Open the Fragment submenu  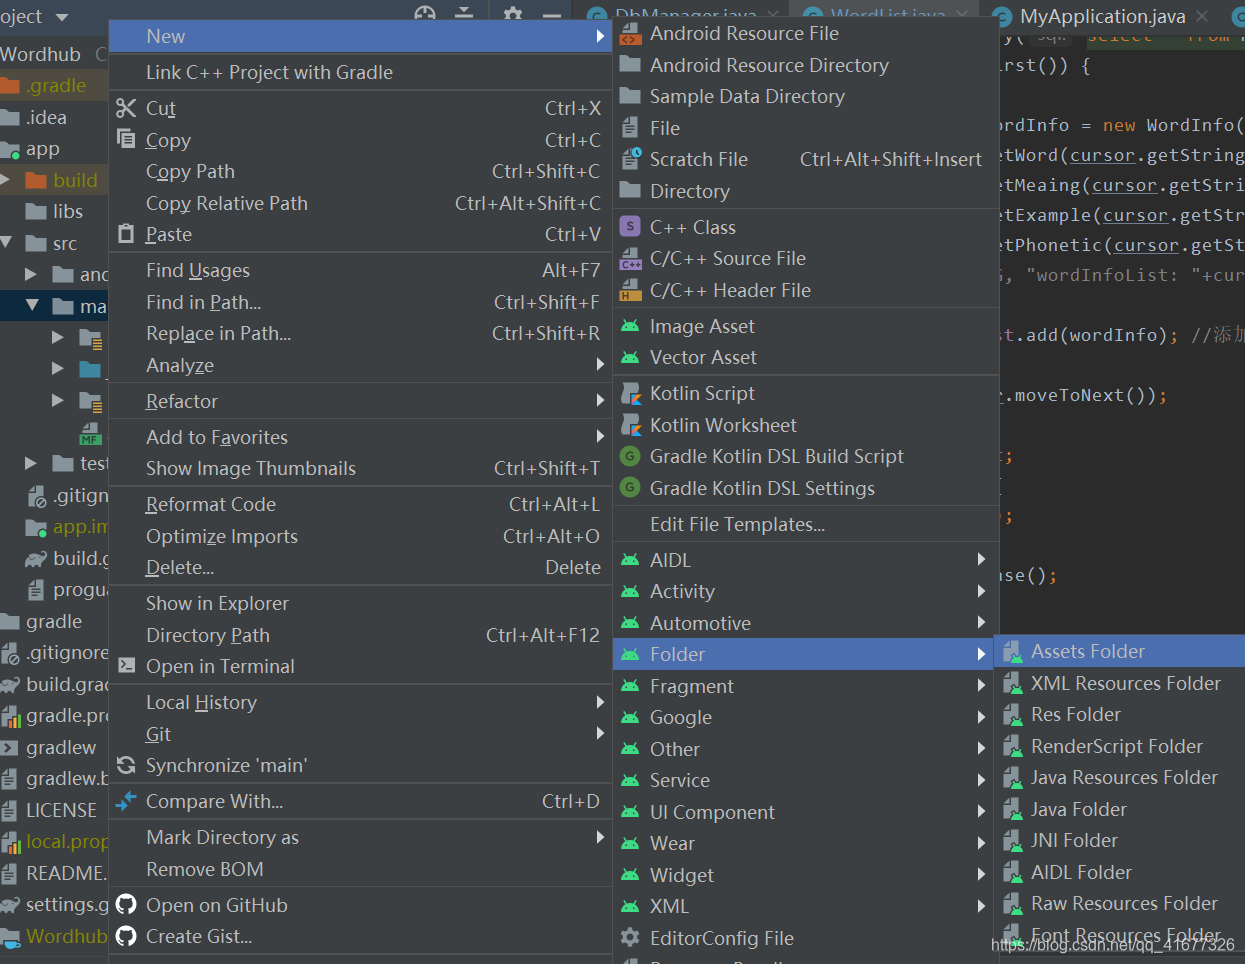805,686
